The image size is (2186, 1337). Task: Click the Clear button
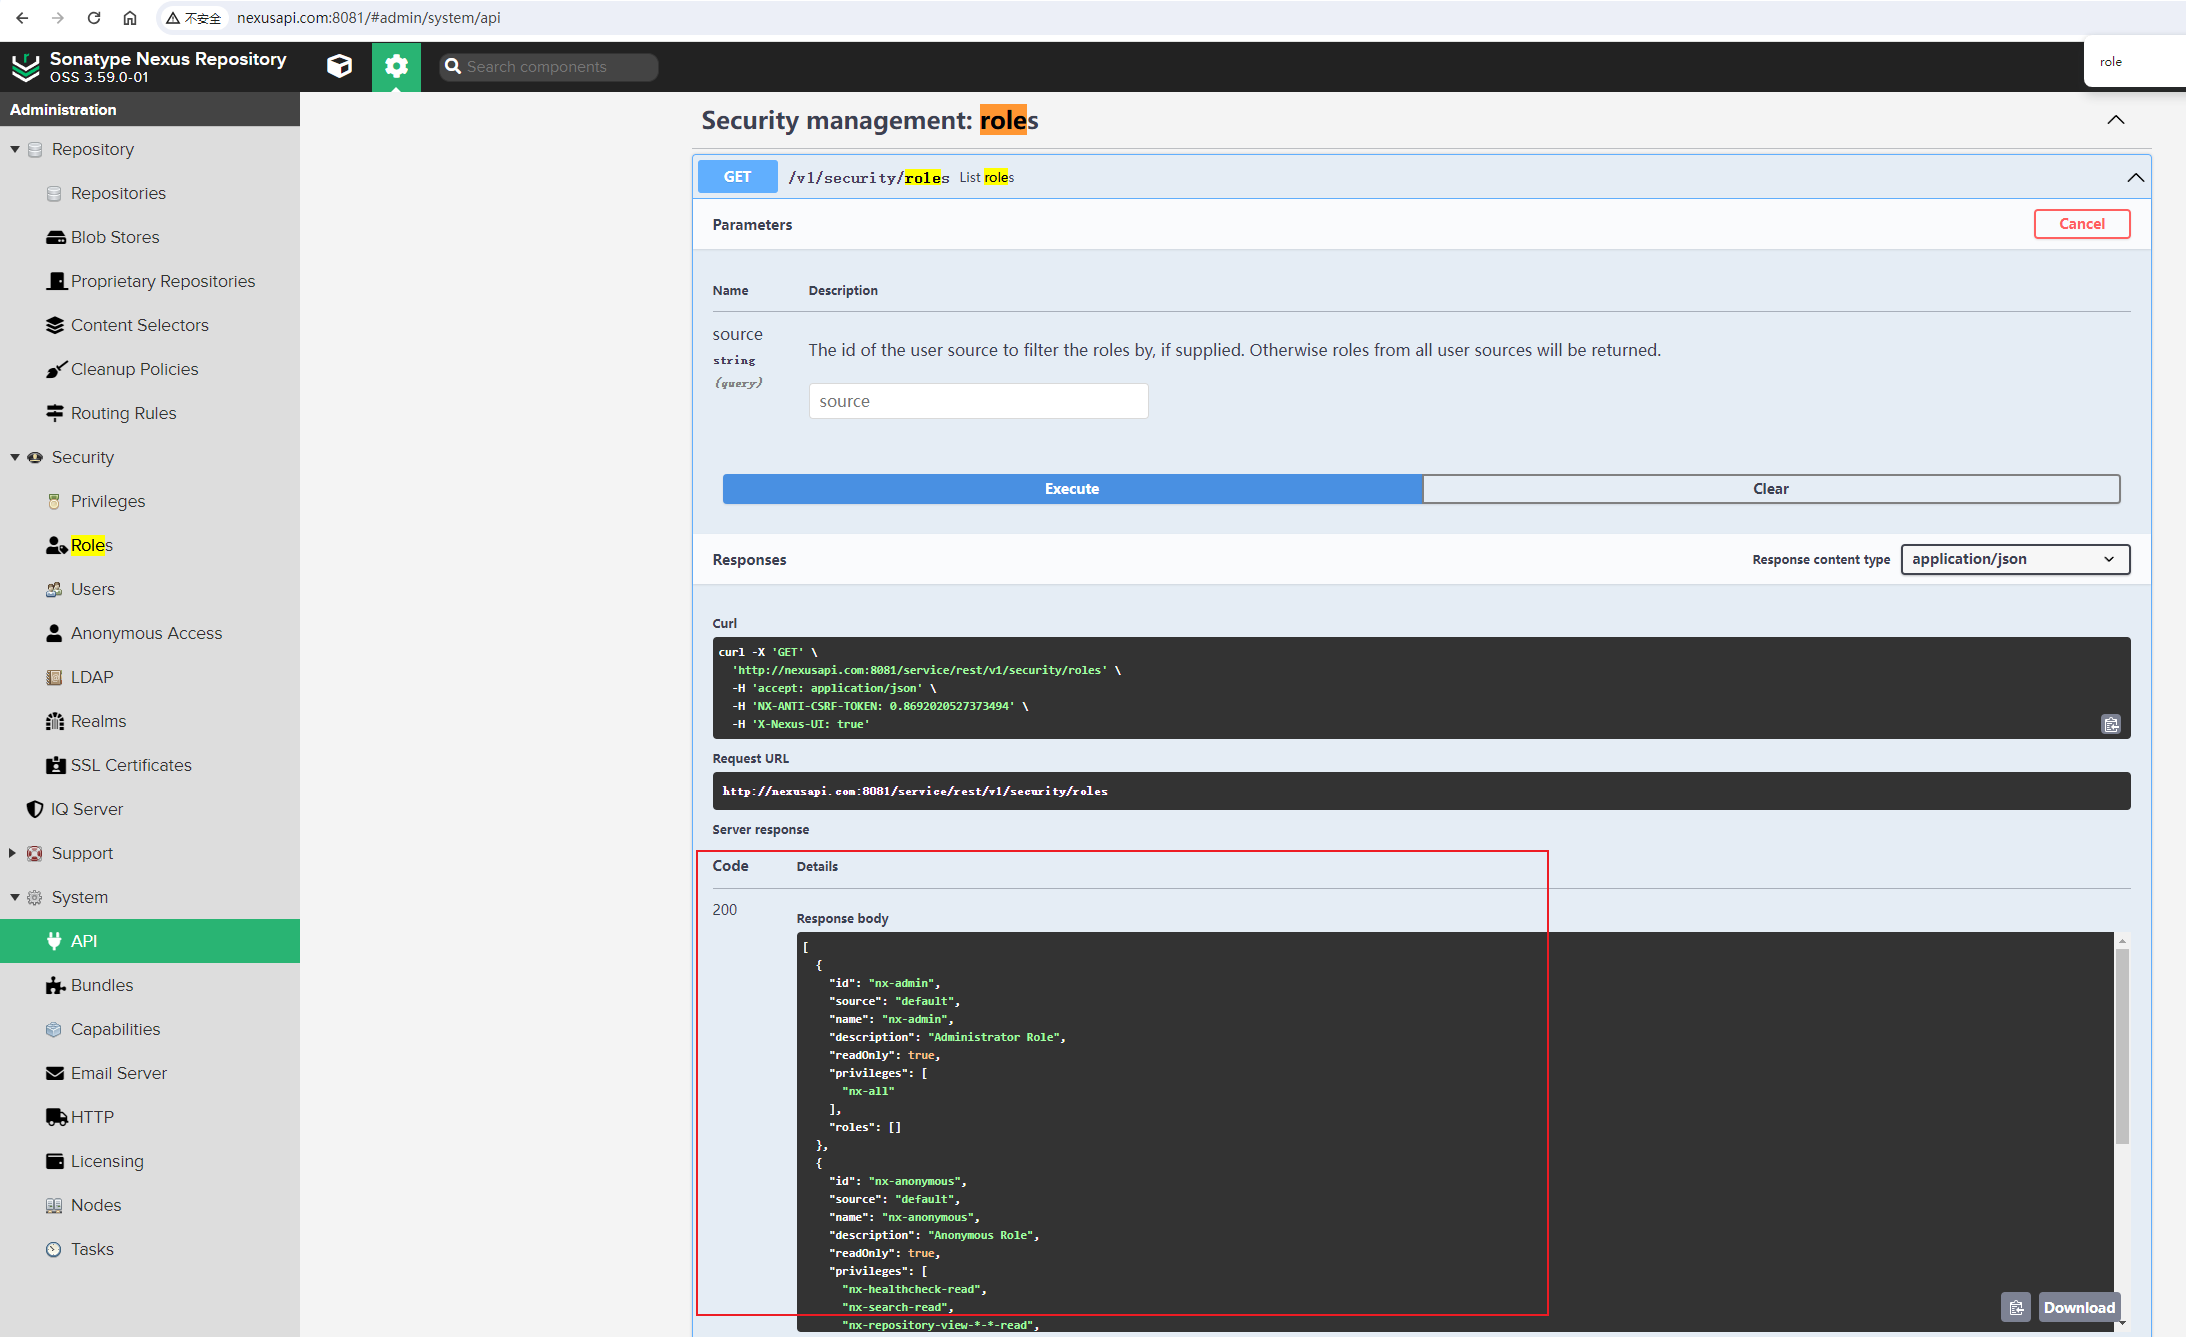pos(1771,489)
